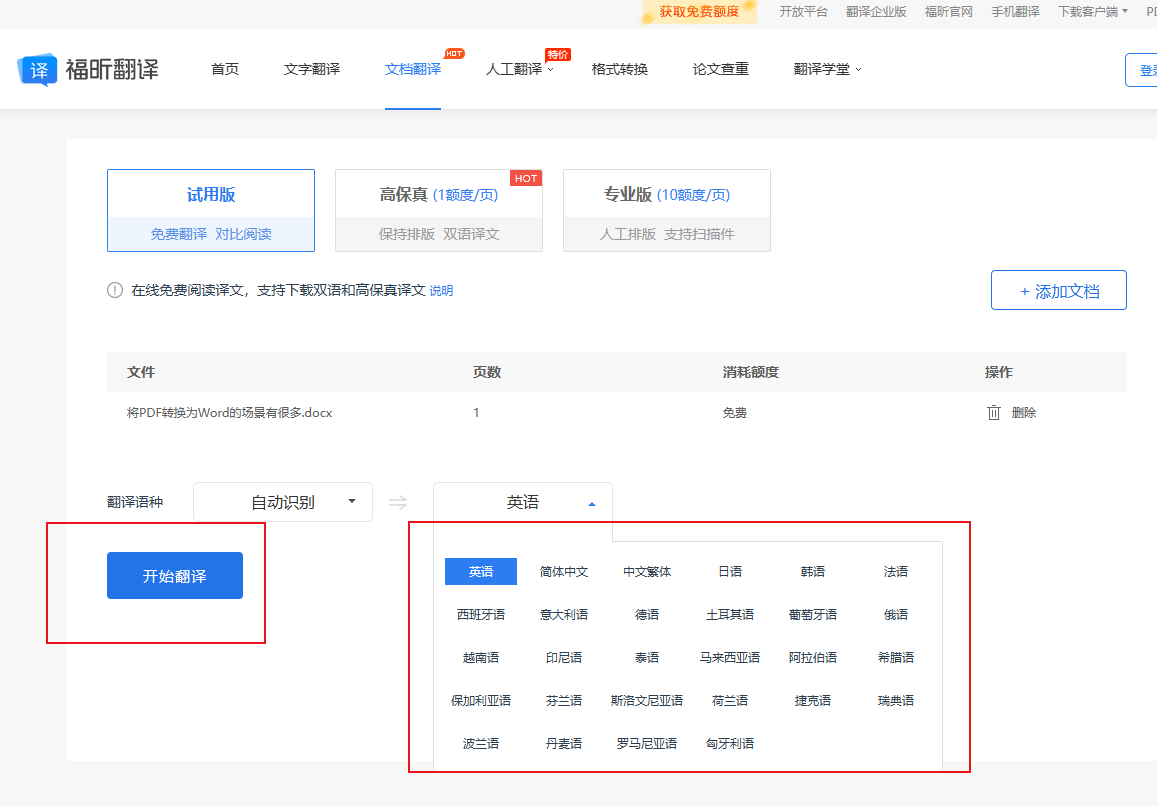
Task: Click file name 将PDF转换为Word的场景有很多.docx
Action: pos(229,413)
